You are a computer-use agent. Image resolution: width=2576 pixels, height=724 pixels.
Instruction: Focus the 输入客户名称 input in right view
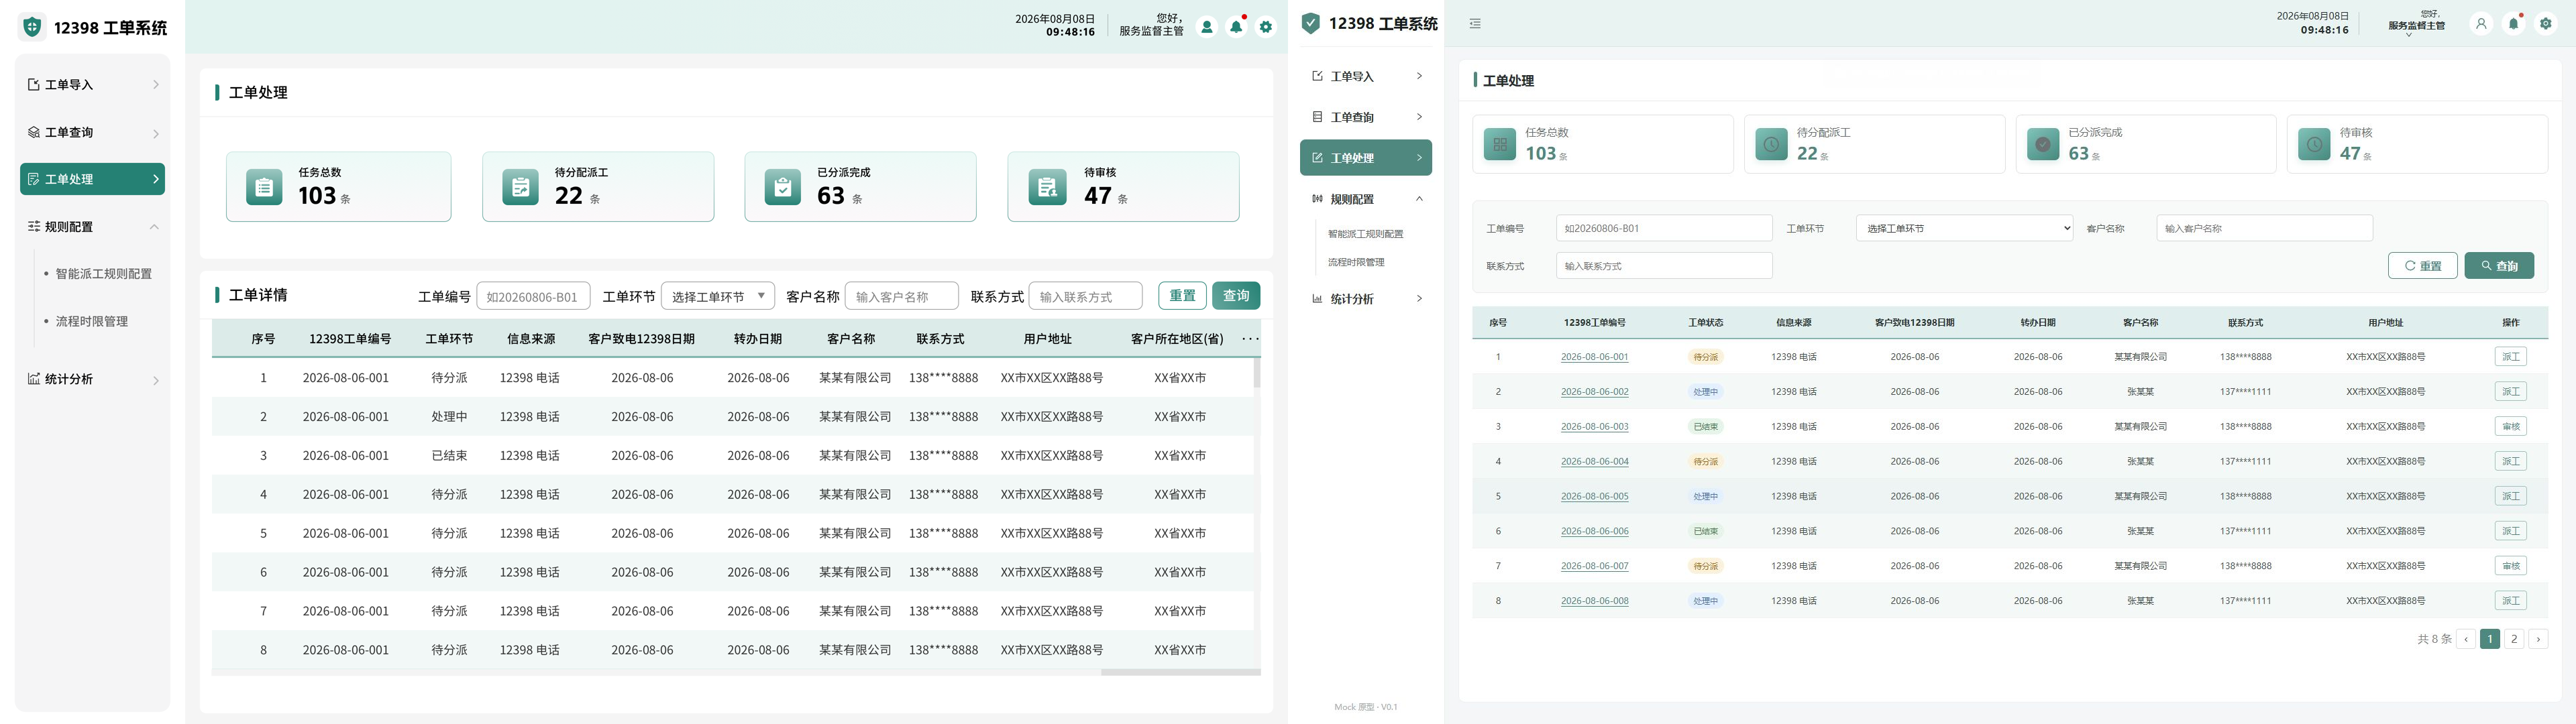[2264, 228]
